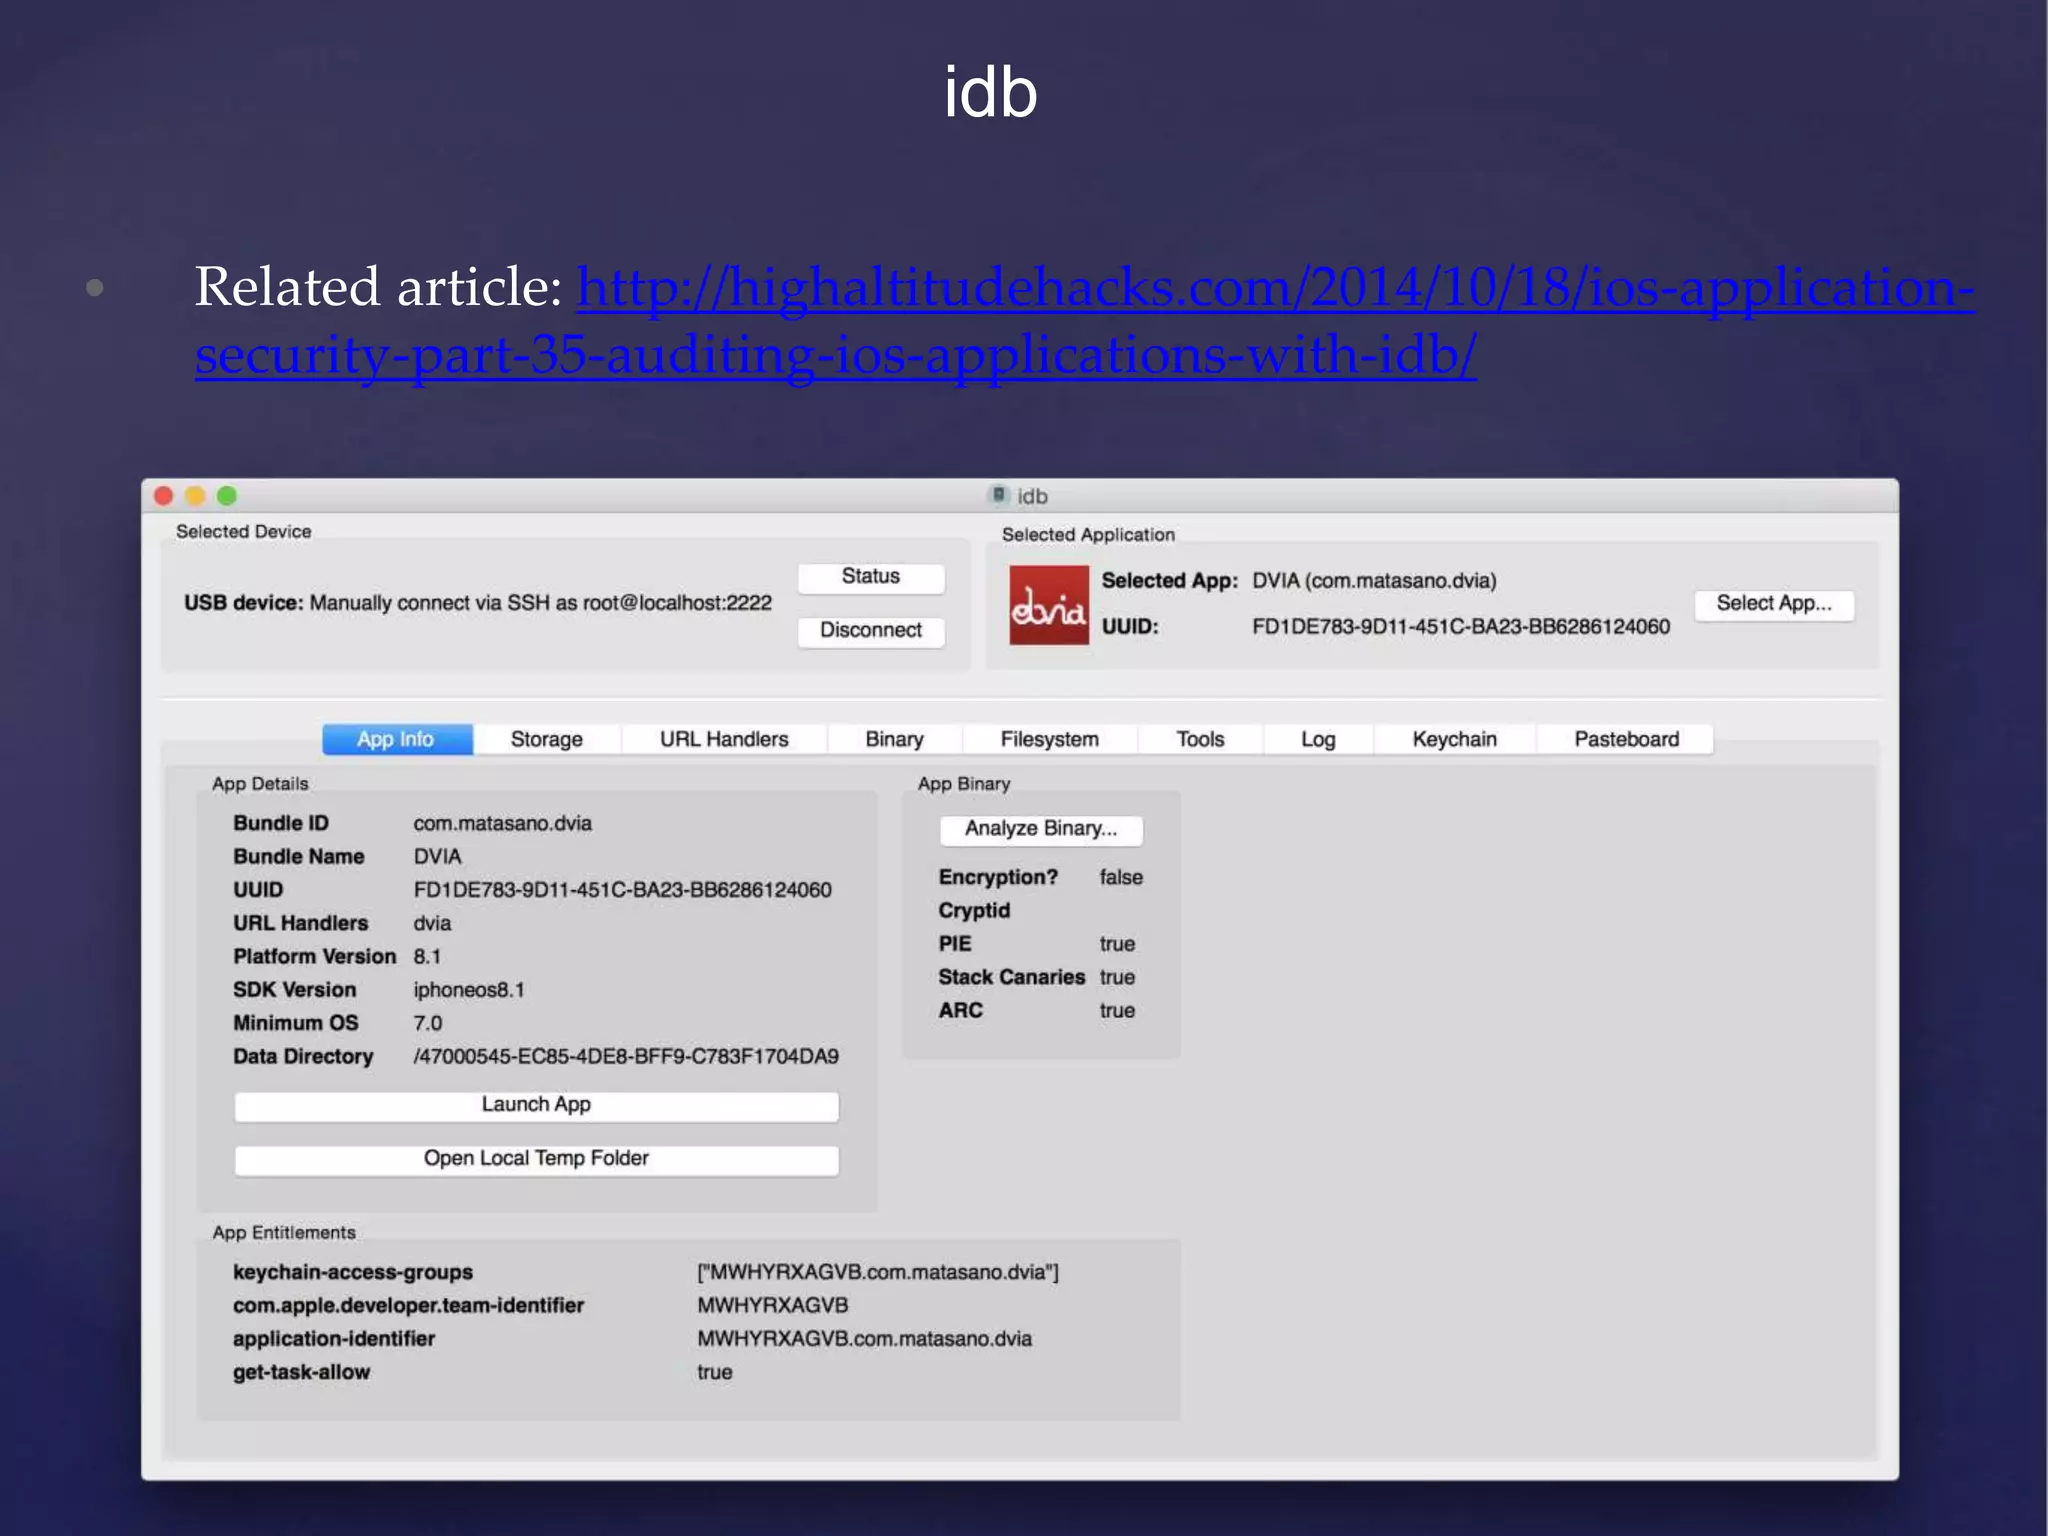Zoom idb window with green button
This screenshot has width=2048, height=1536.
pyautogui.click(x=227, y=496)
